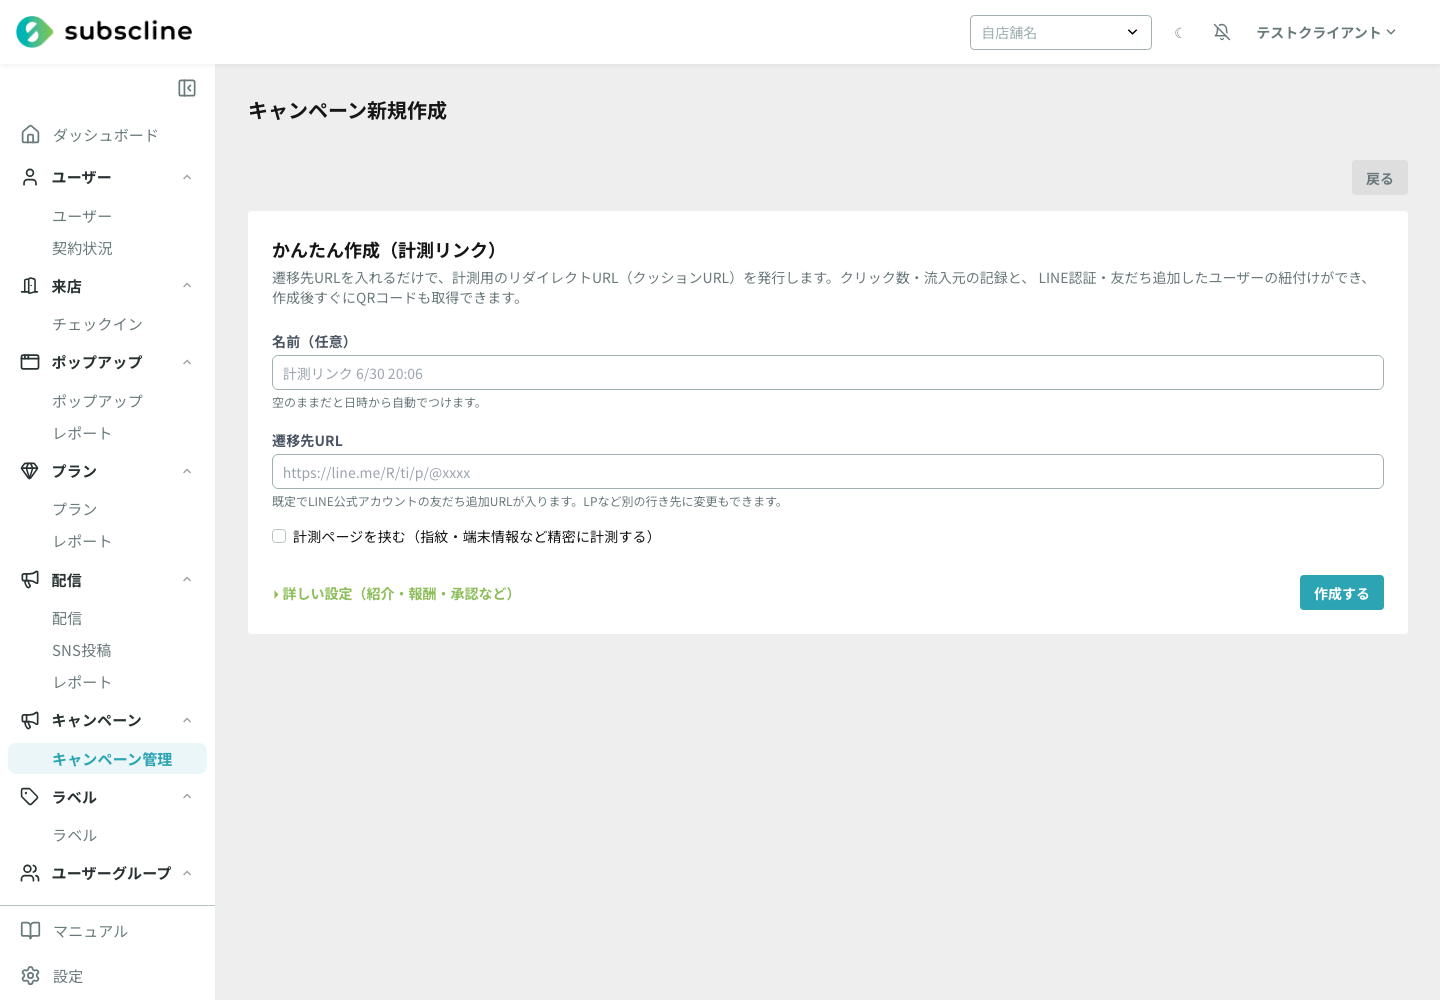Collapse the ポップアップ section chevron

[187, 362]
